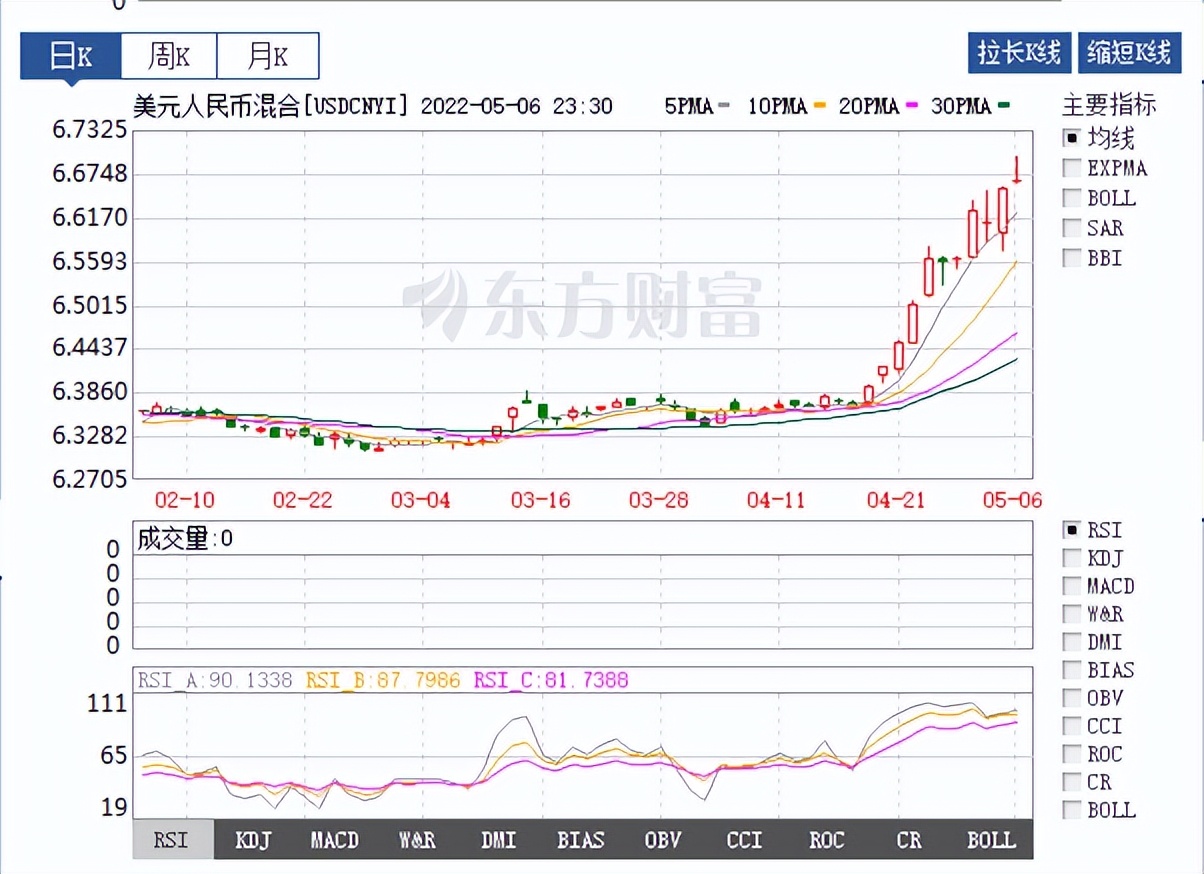Open the MACD sub-chart from bottom bar
The height and width of the screenshot is (874, 1204).
tap(335, 841)
